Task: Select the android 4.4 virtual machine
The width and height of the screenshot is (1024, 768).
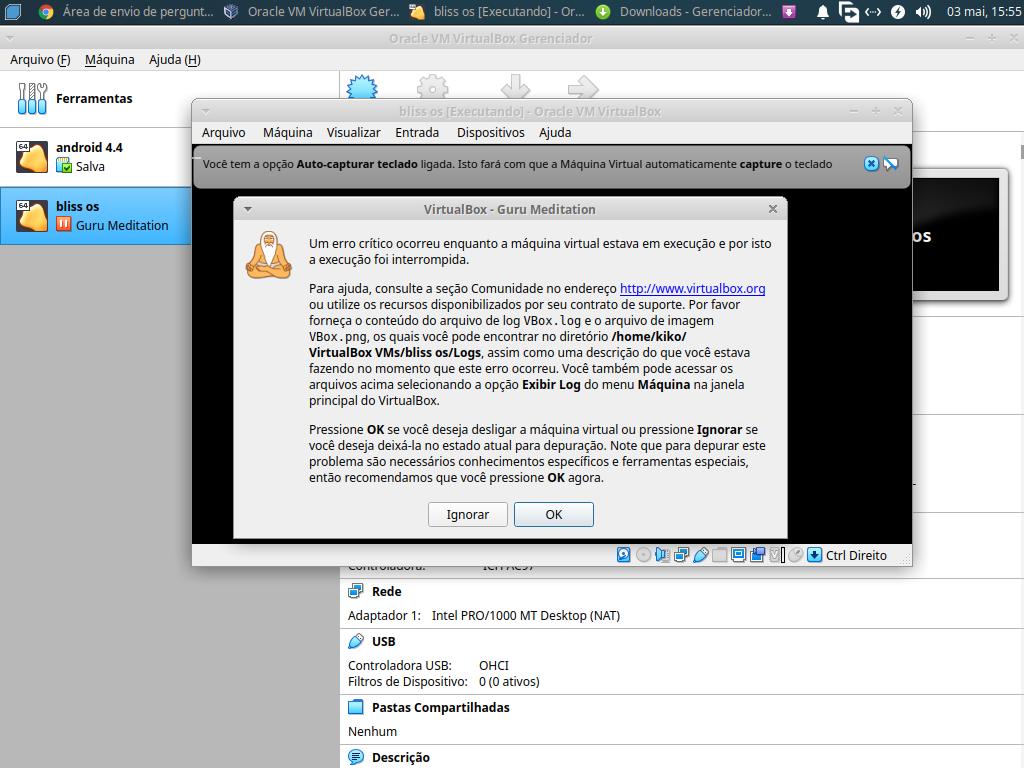Action: click(95, 157)
